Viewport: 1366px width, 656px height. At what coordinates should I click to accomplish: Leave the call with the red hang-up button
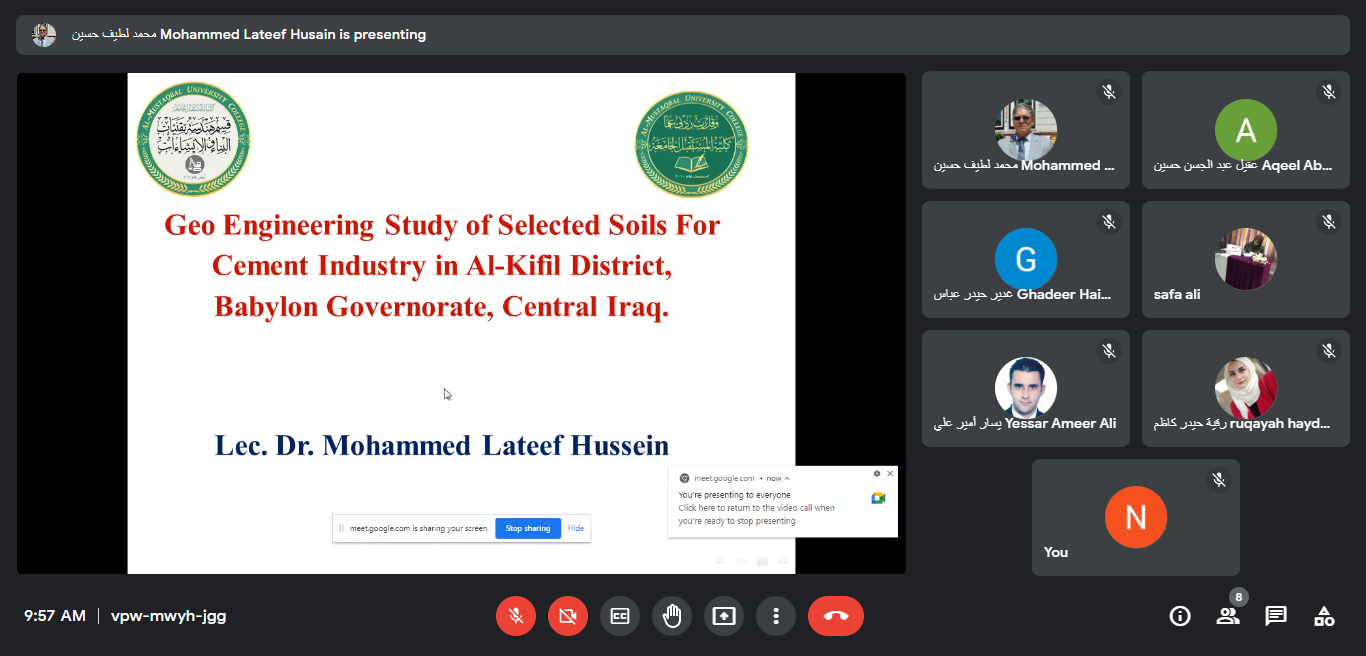836,616
